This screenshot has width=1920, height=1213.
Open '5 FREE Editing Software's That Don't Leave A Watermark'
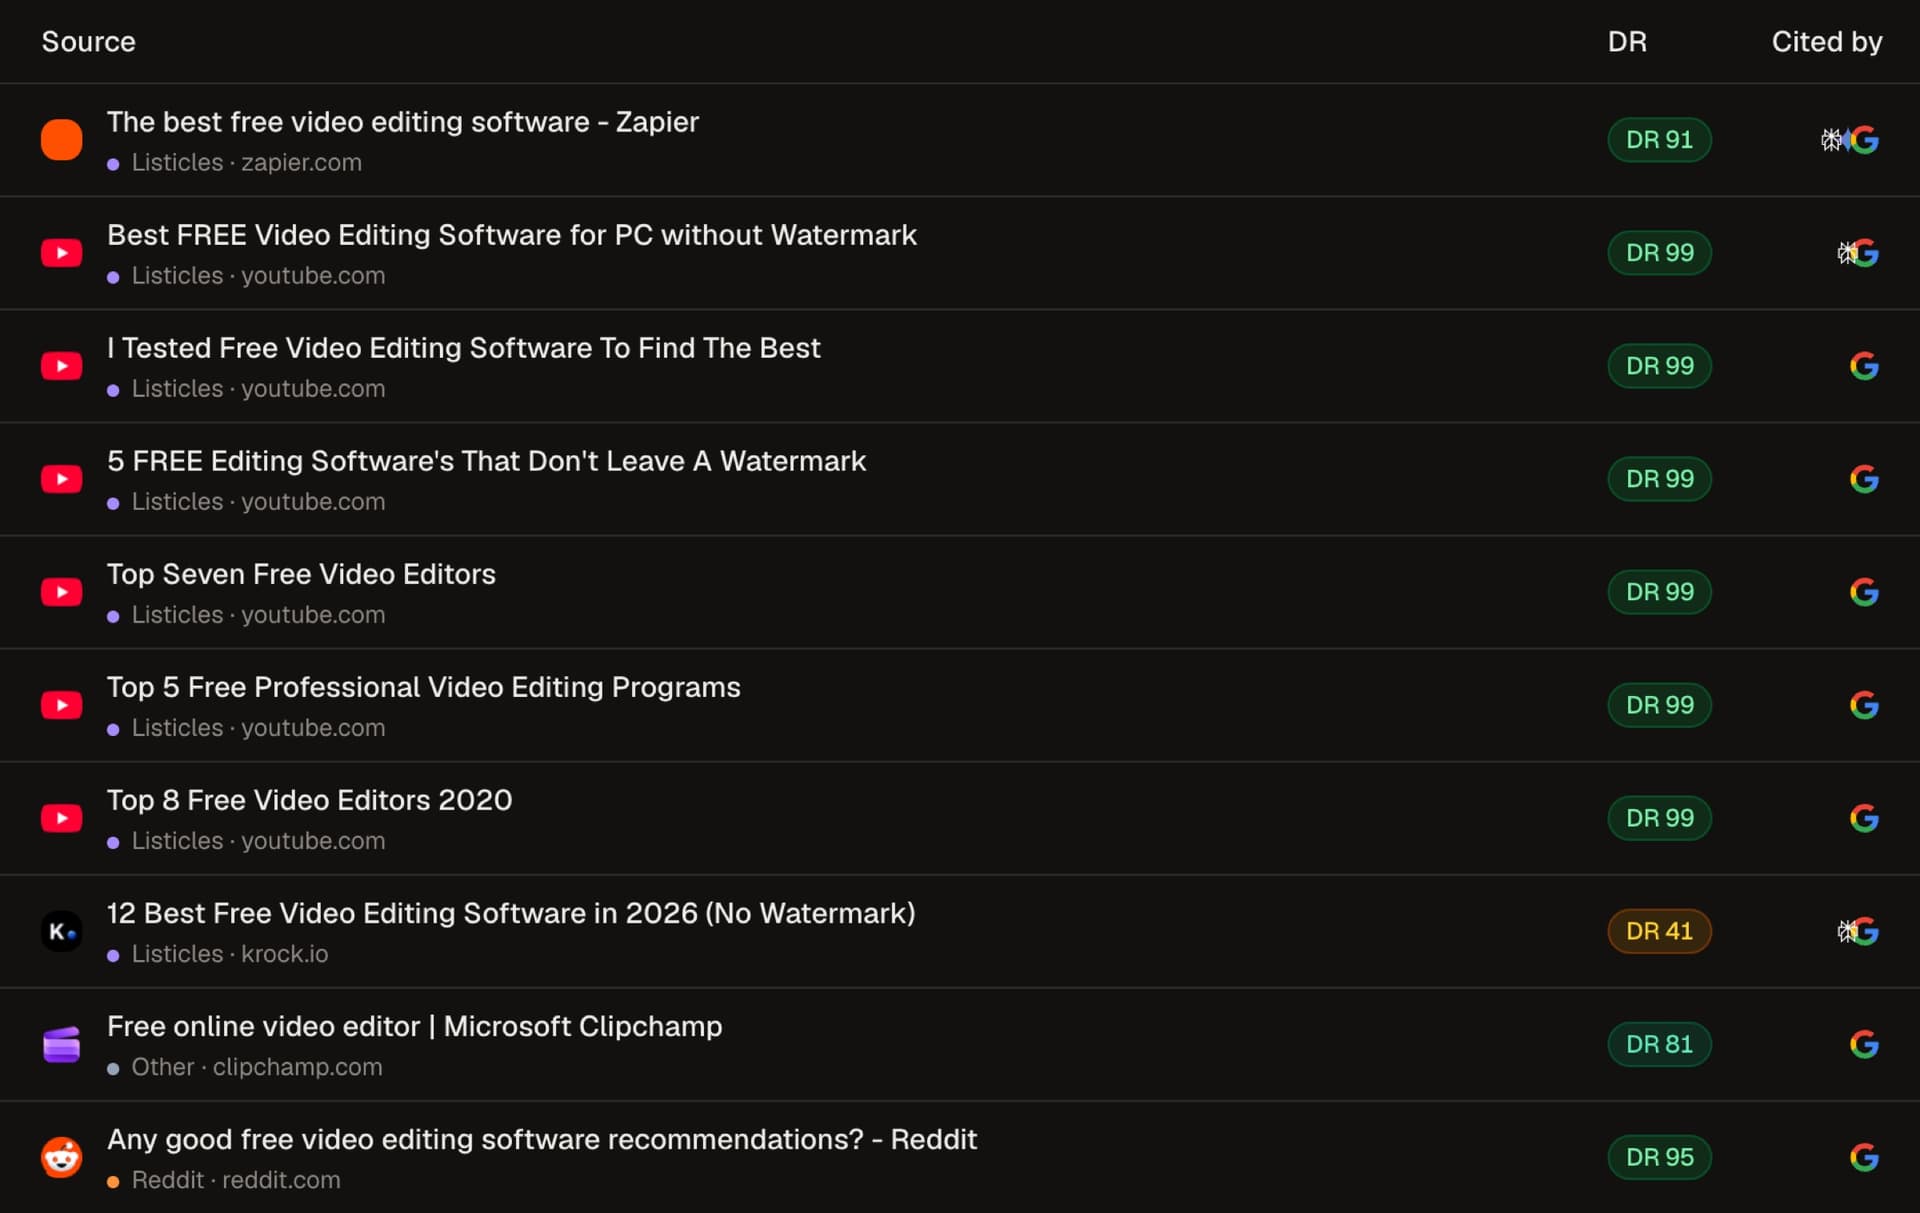(x=487, y=461)
